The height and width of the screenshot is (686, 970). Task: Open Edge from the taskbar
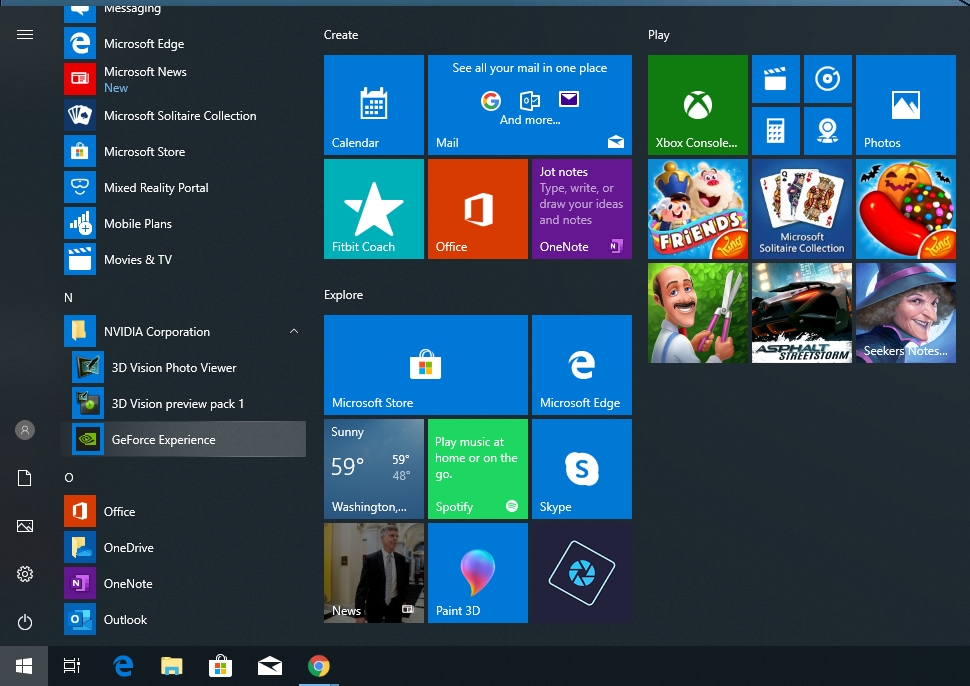point(123,666)
